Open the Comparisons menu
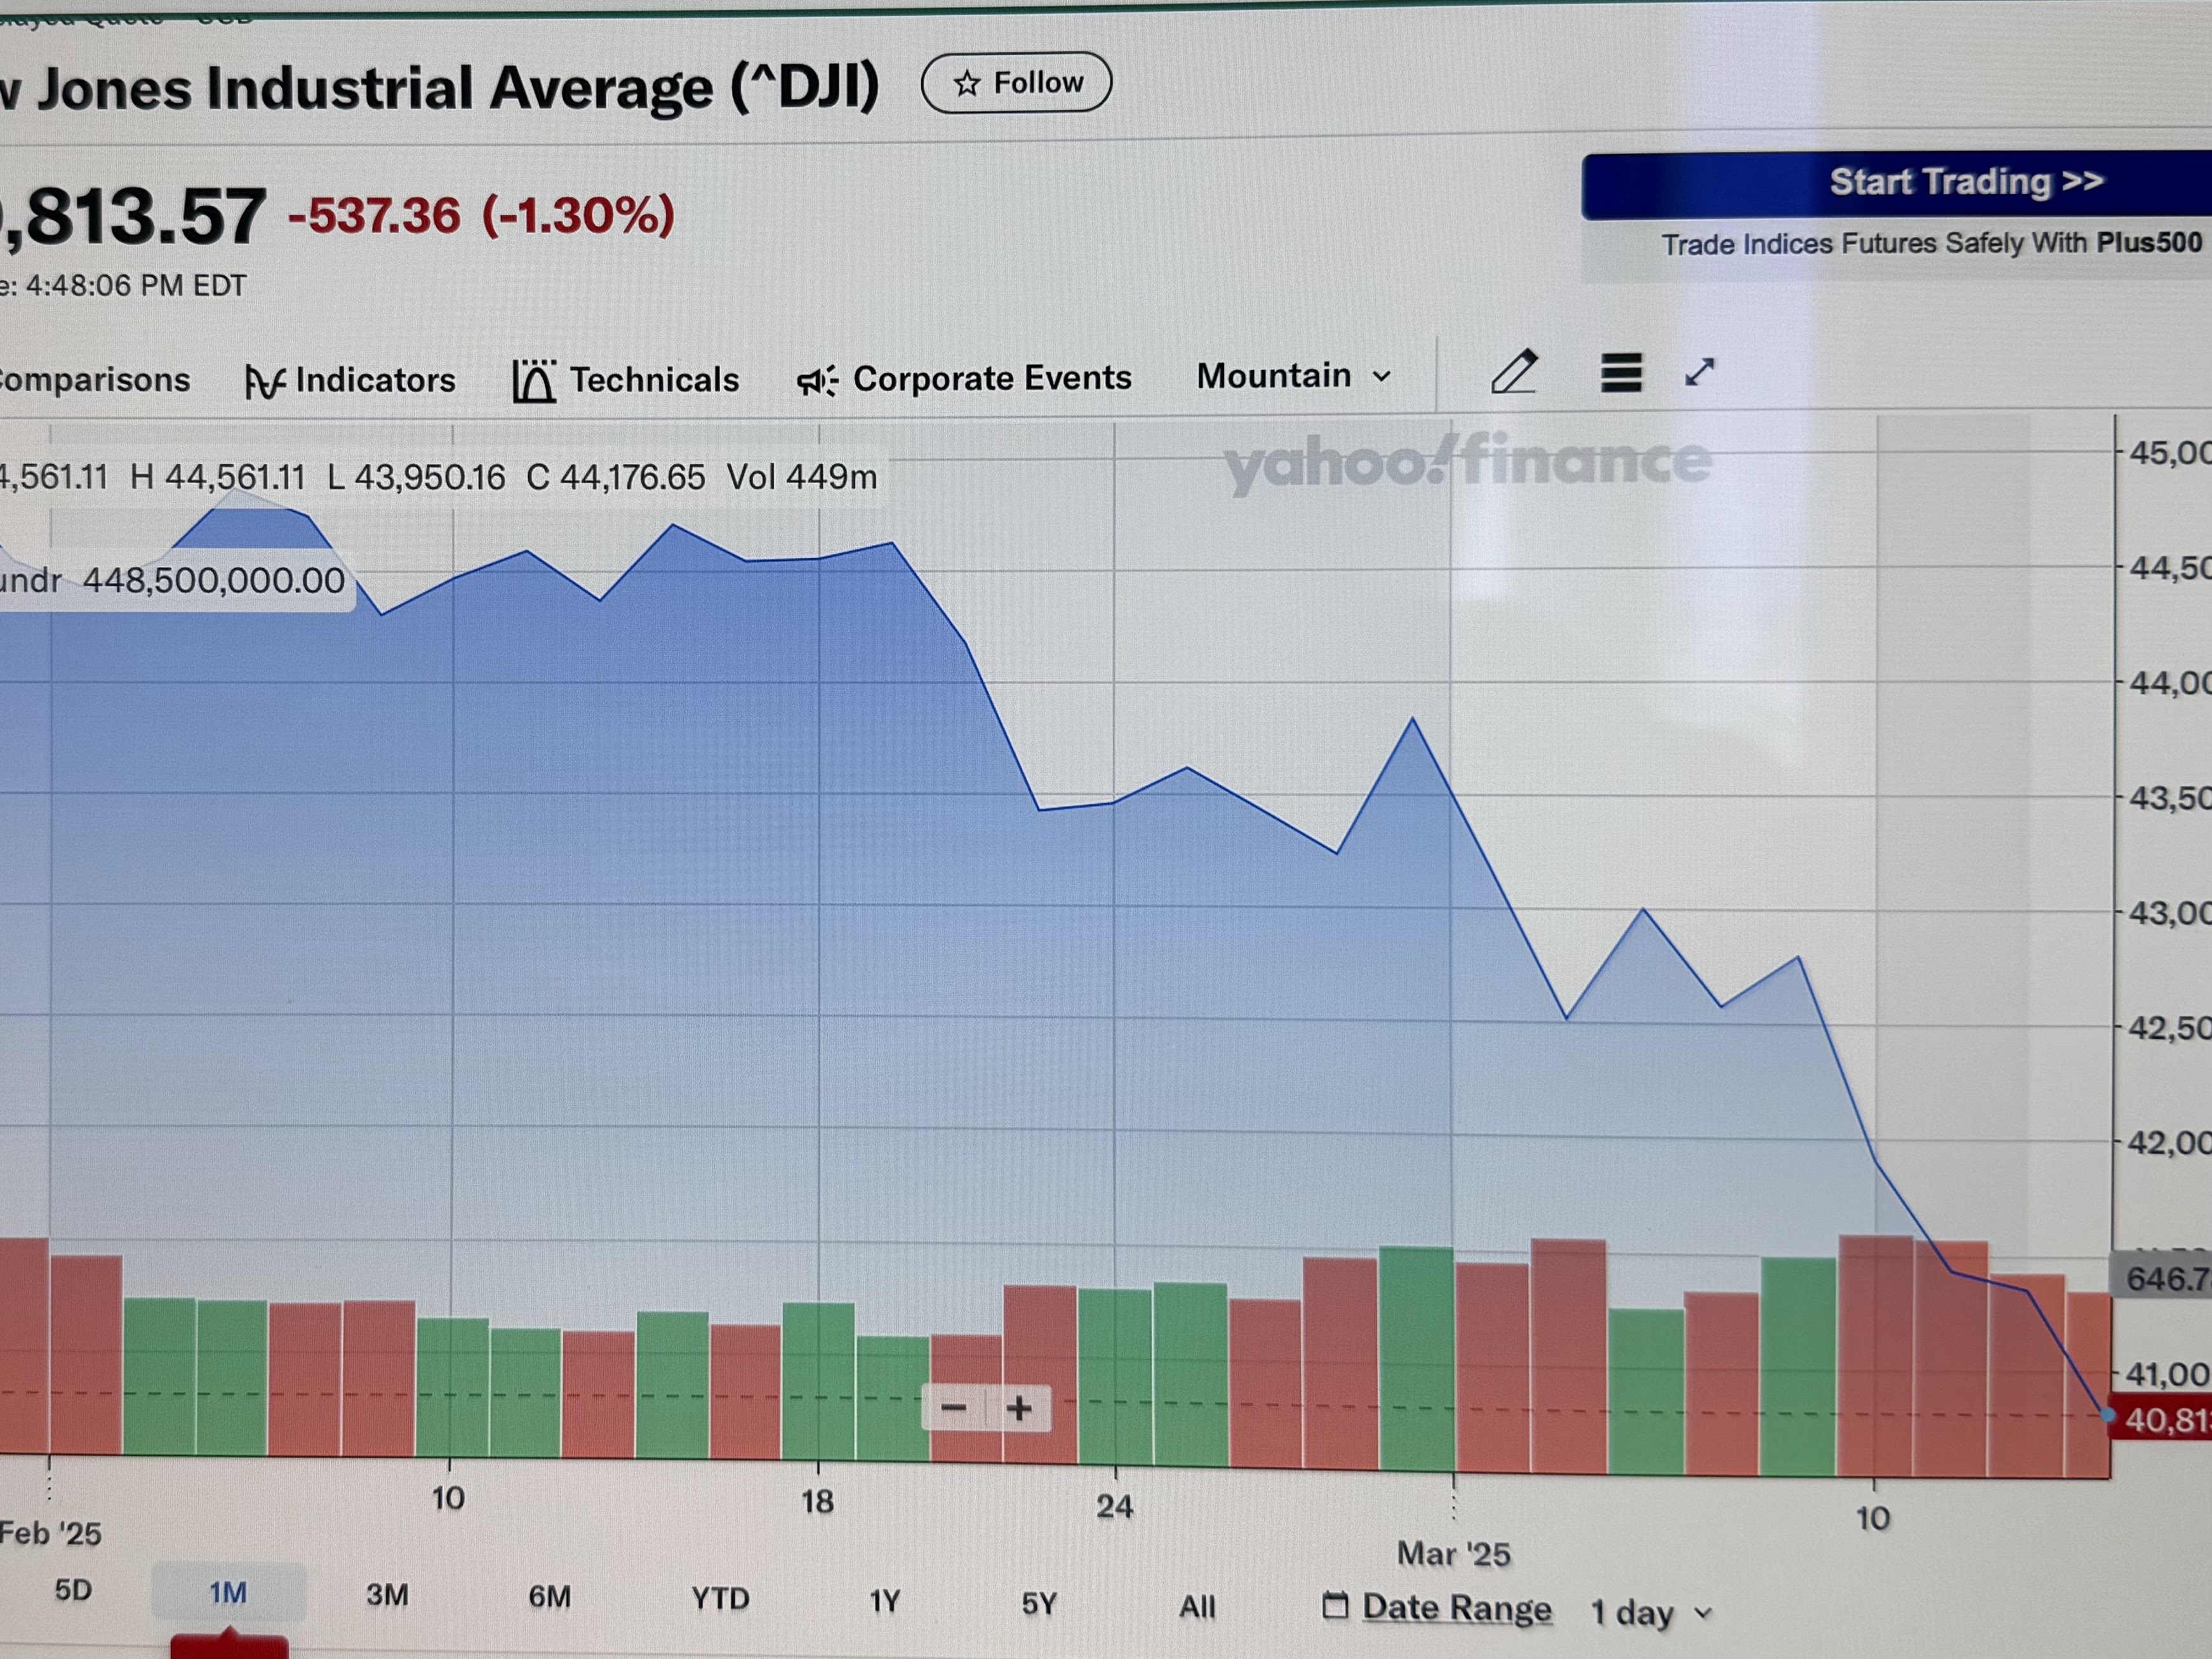This screenshot has height=1659, width=2212. click(x=94, y=380)
